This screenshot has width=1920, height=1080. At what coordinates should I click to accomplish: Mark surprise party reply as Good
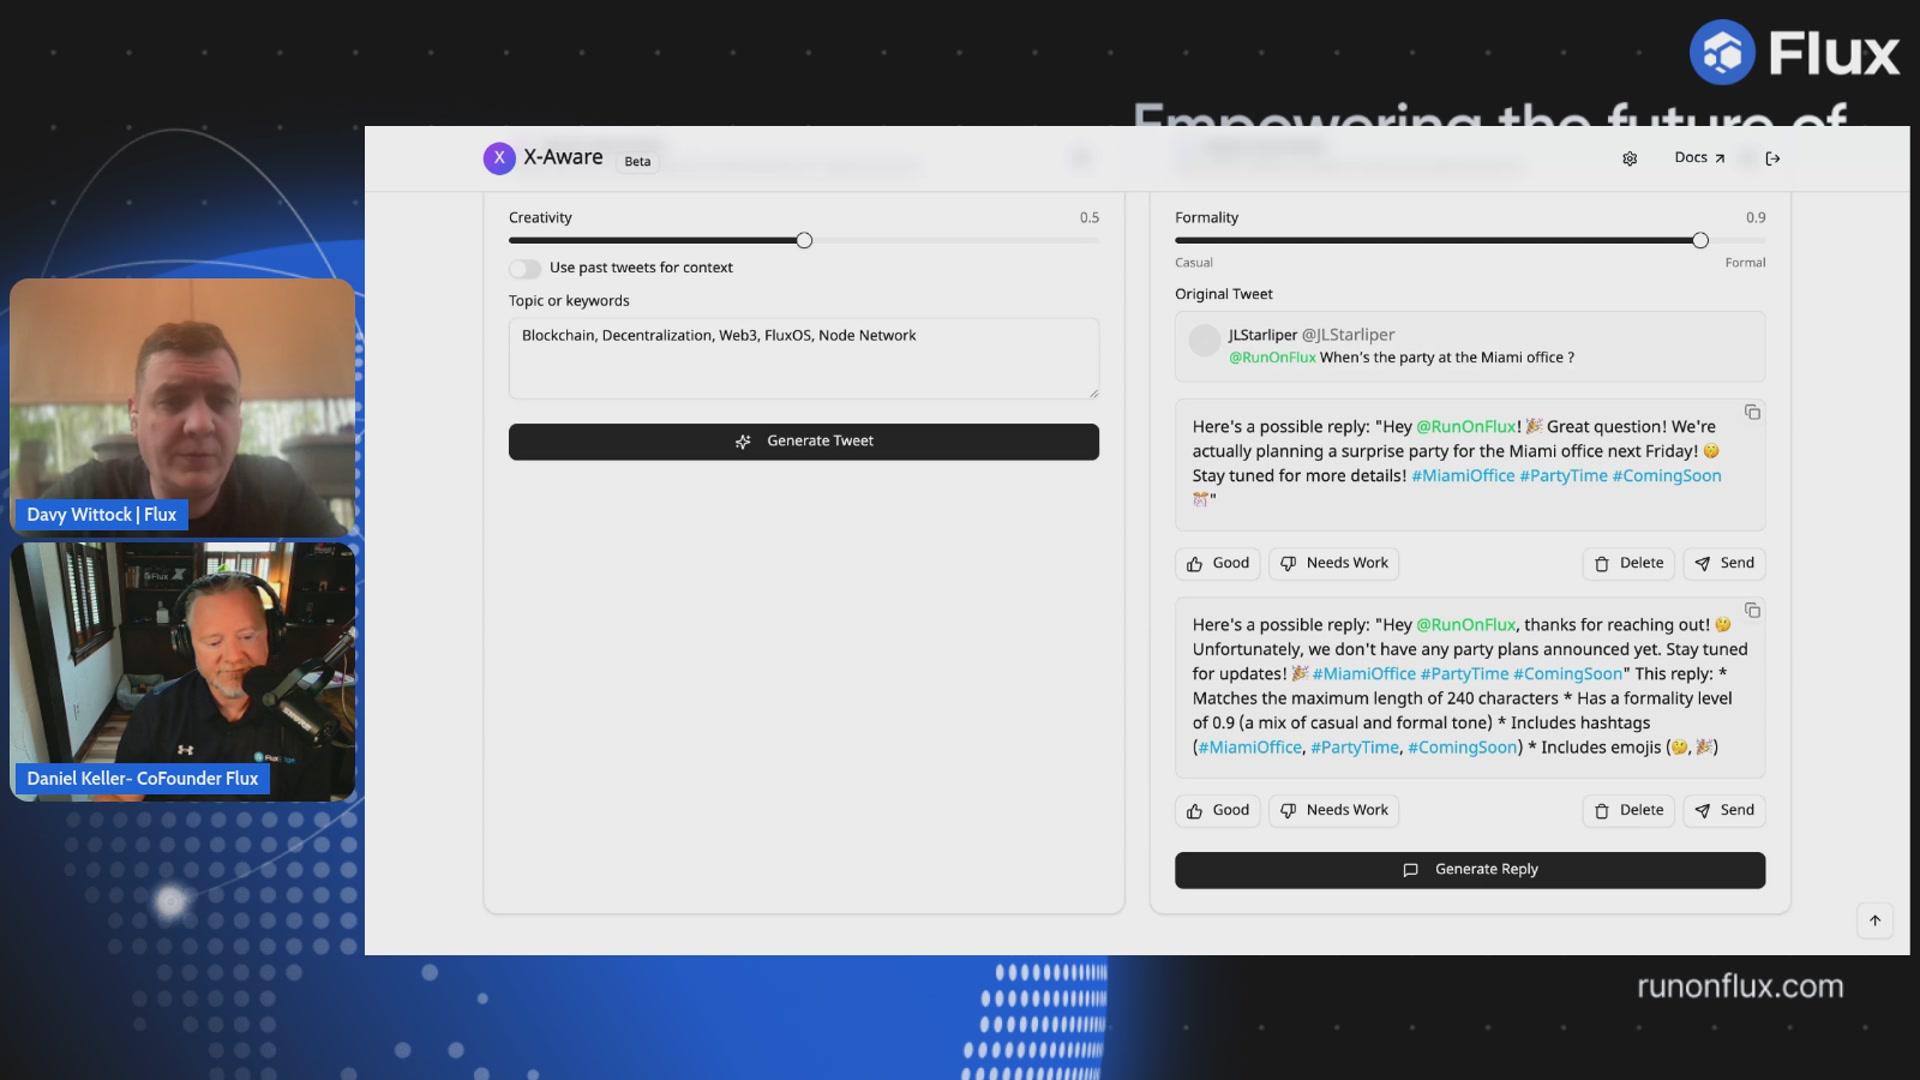pos(1217,563)
